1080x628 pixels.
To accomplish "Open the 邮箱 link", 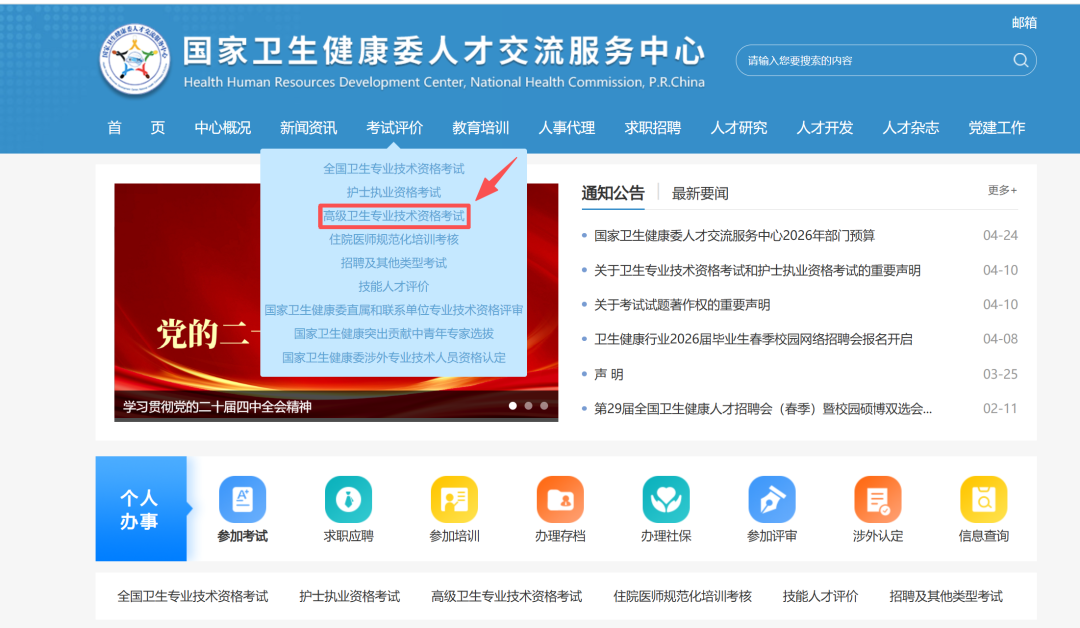I will 1024,23.
